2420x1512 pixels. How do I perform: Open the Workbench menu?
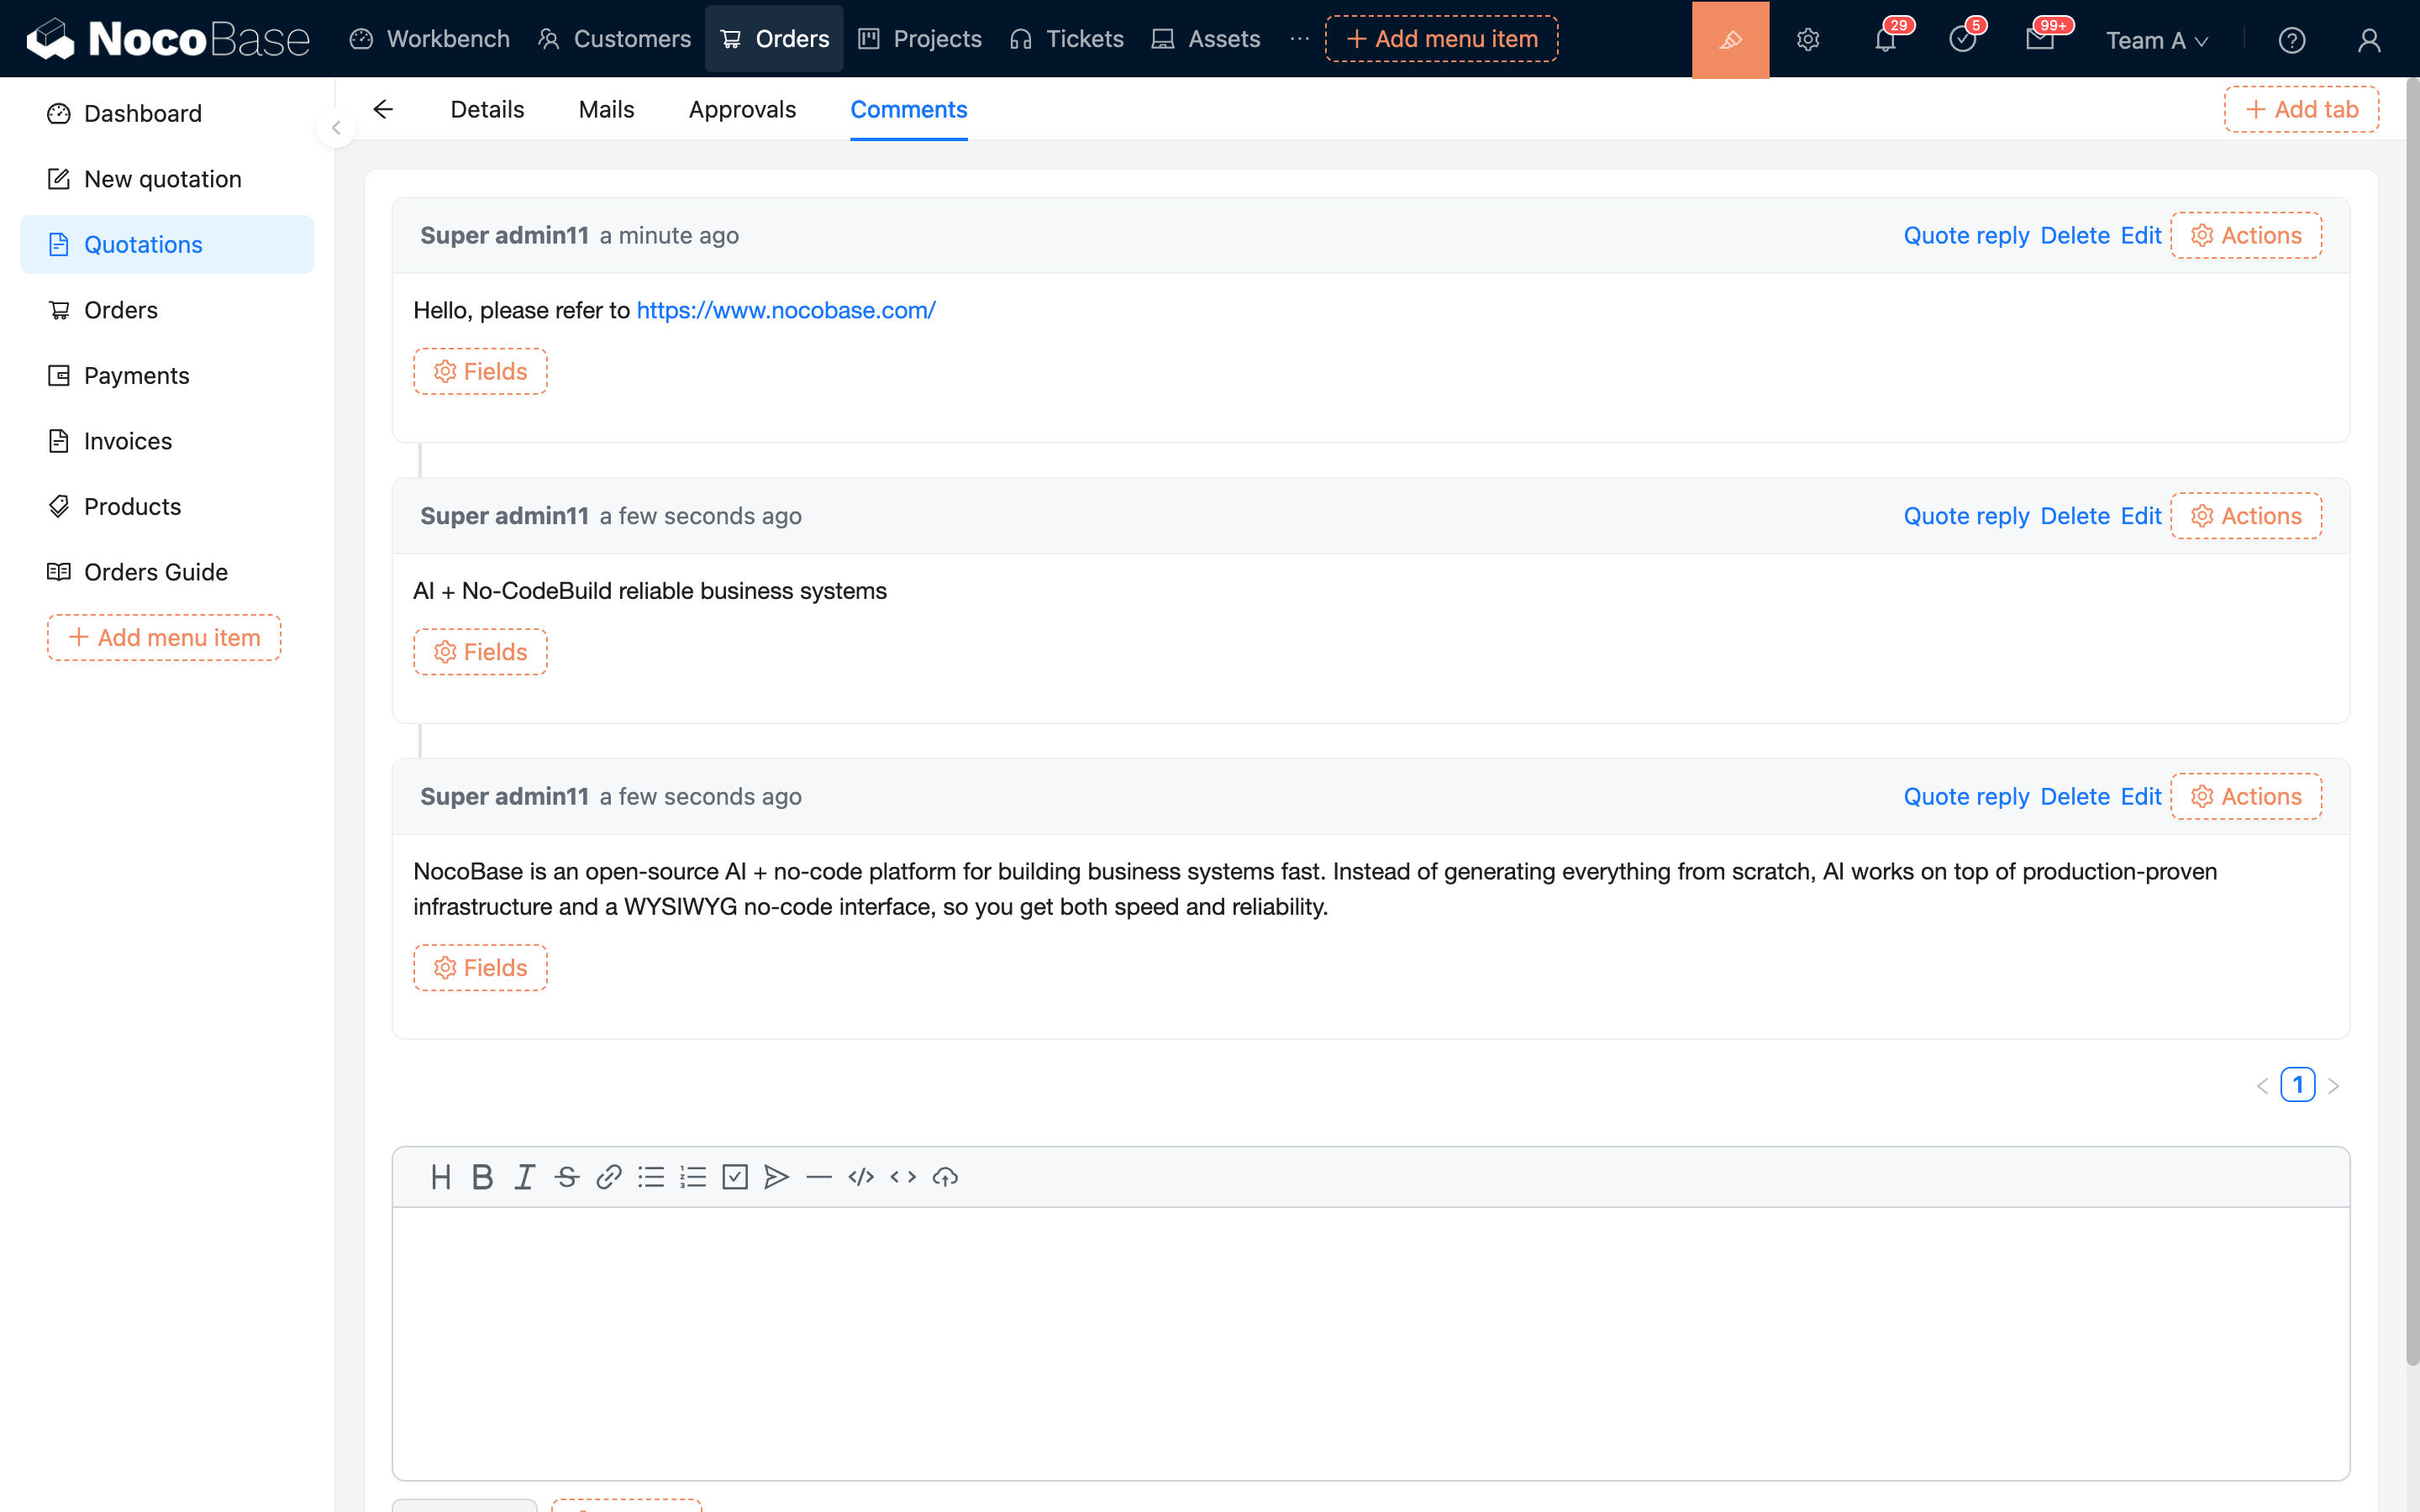point(430,39)
